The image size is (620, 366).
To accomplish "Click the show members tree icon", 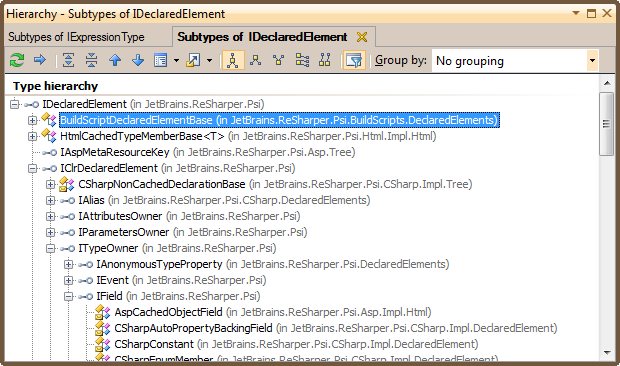I will (302, 60).
